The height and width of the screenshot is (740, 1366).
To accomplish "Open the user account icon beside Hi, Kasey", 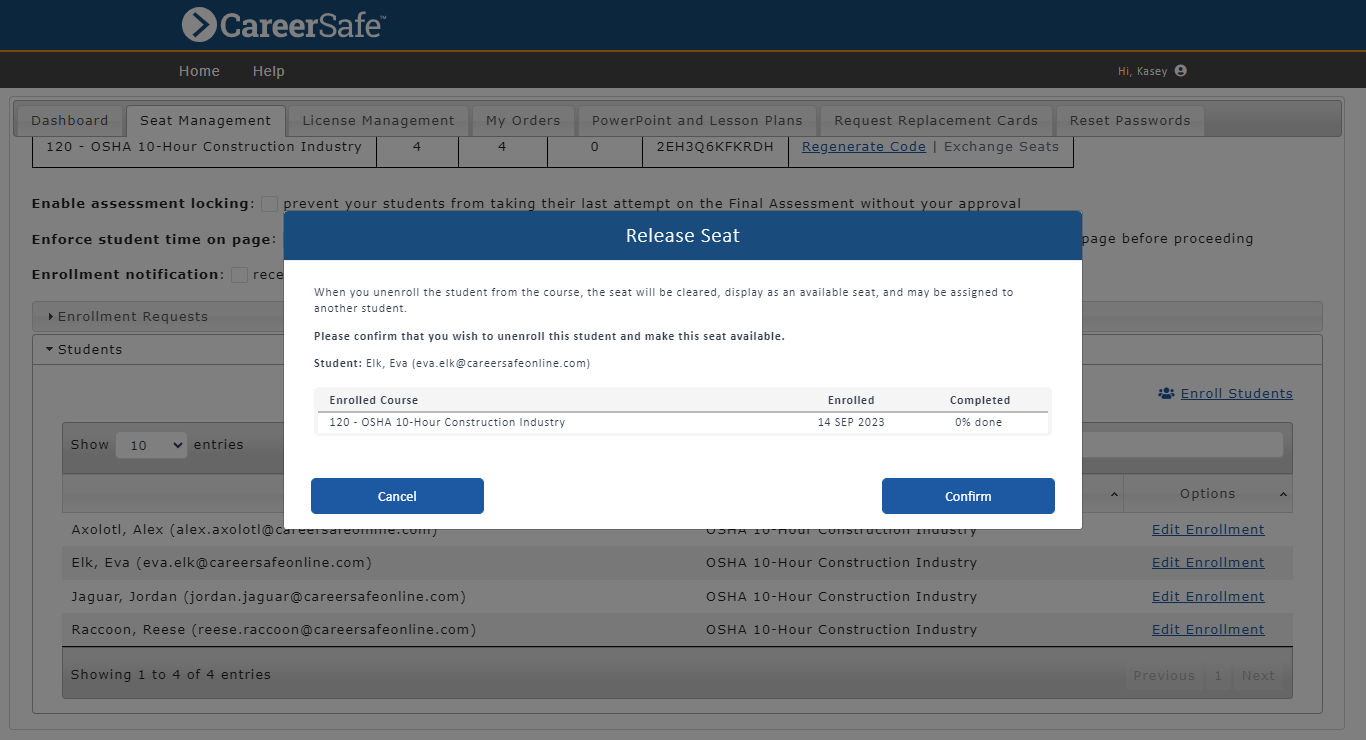I will coord(1179,70).
